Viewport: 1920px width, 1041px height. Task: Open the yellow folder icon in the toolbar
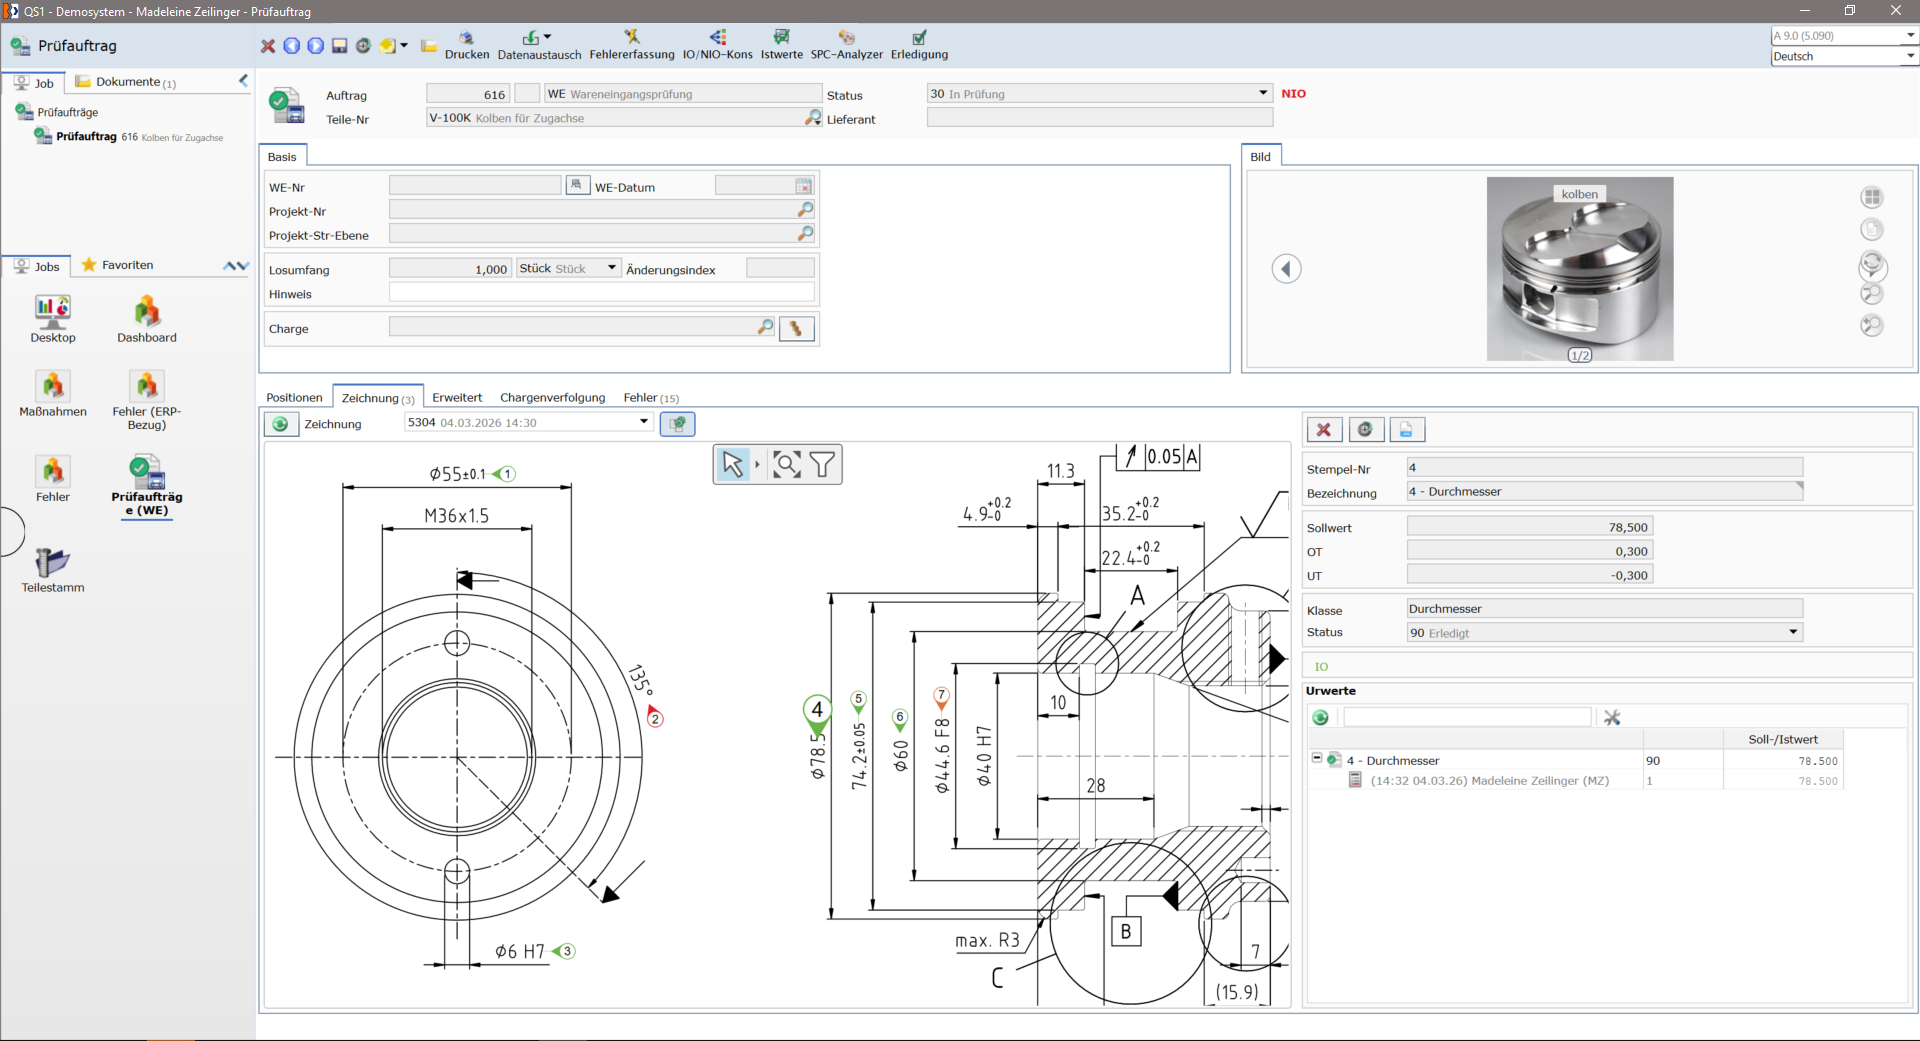(x=429, y=46)
